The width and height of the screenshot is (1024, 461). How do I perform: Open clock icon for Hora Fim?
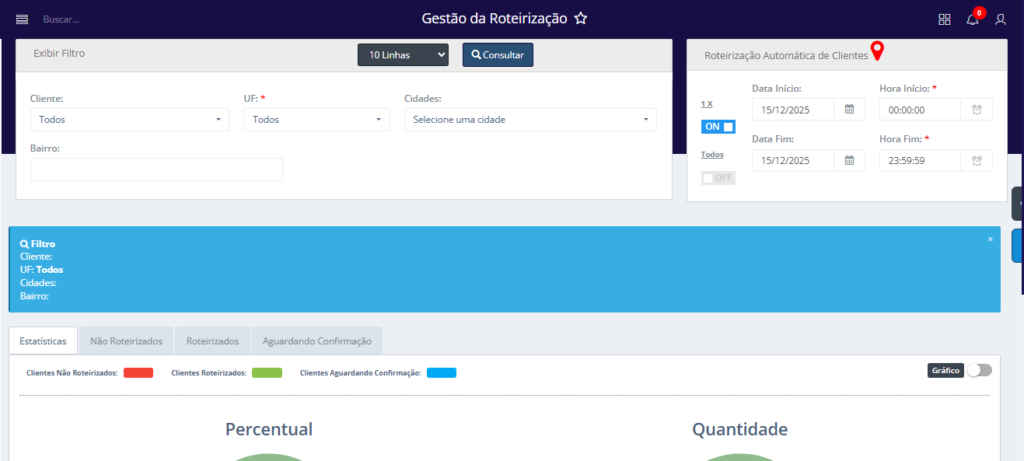[976, 160]
